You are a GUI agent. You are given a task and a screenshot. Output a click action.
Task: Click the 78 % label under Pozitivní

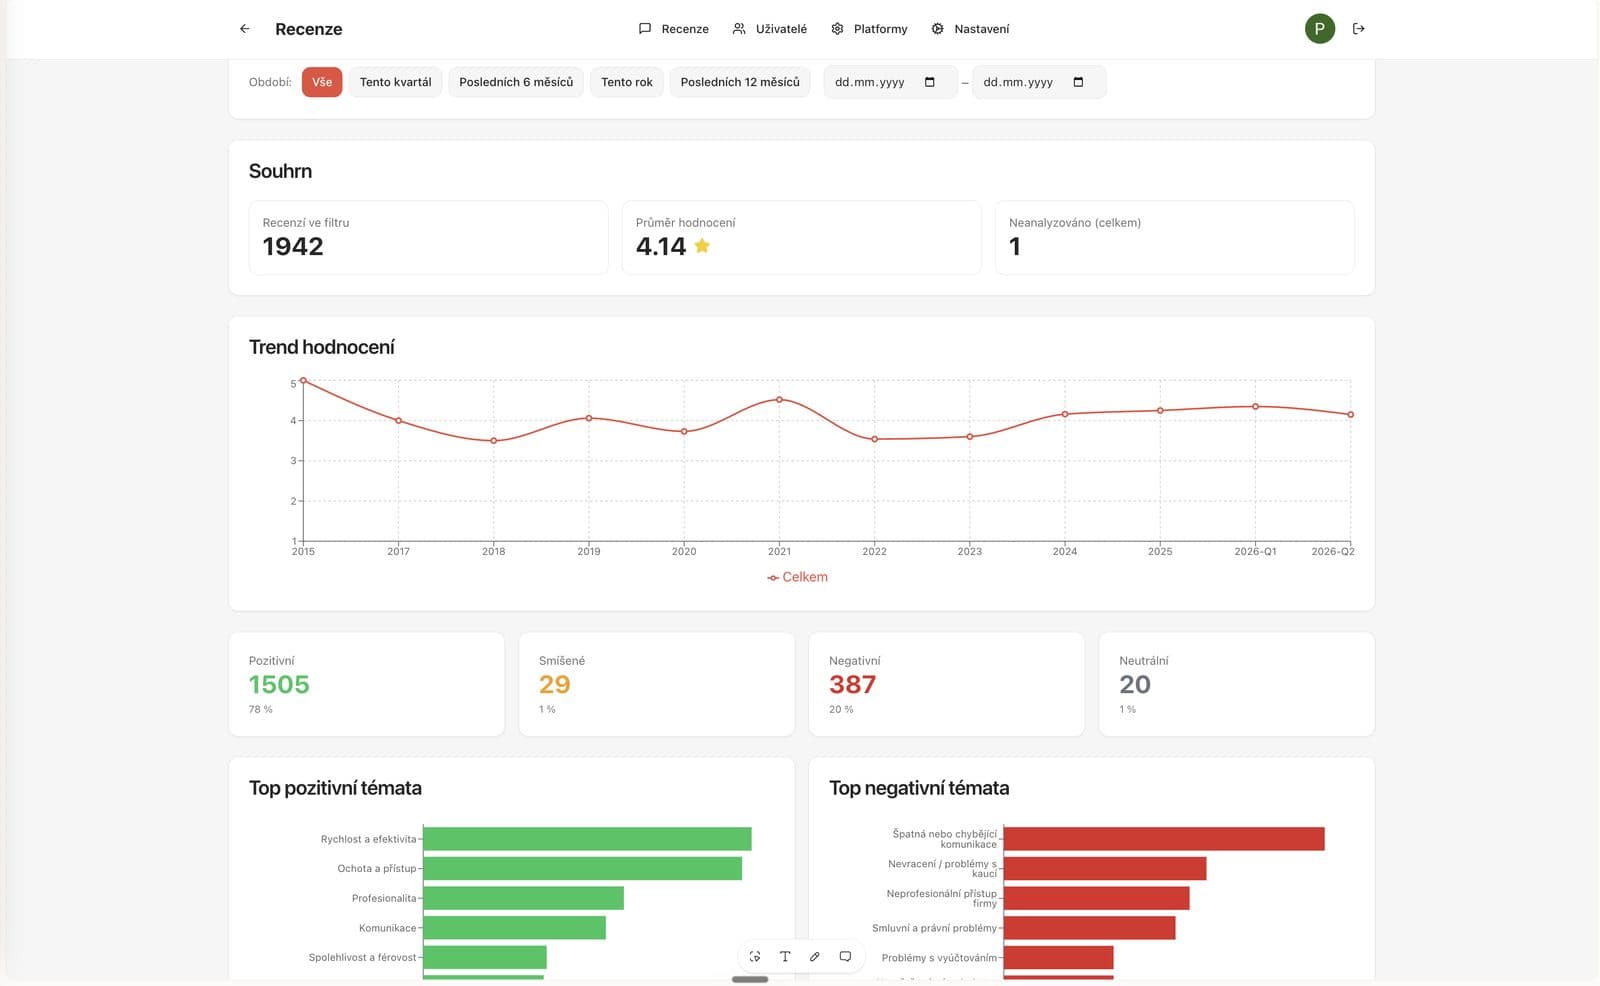point(260,709)
